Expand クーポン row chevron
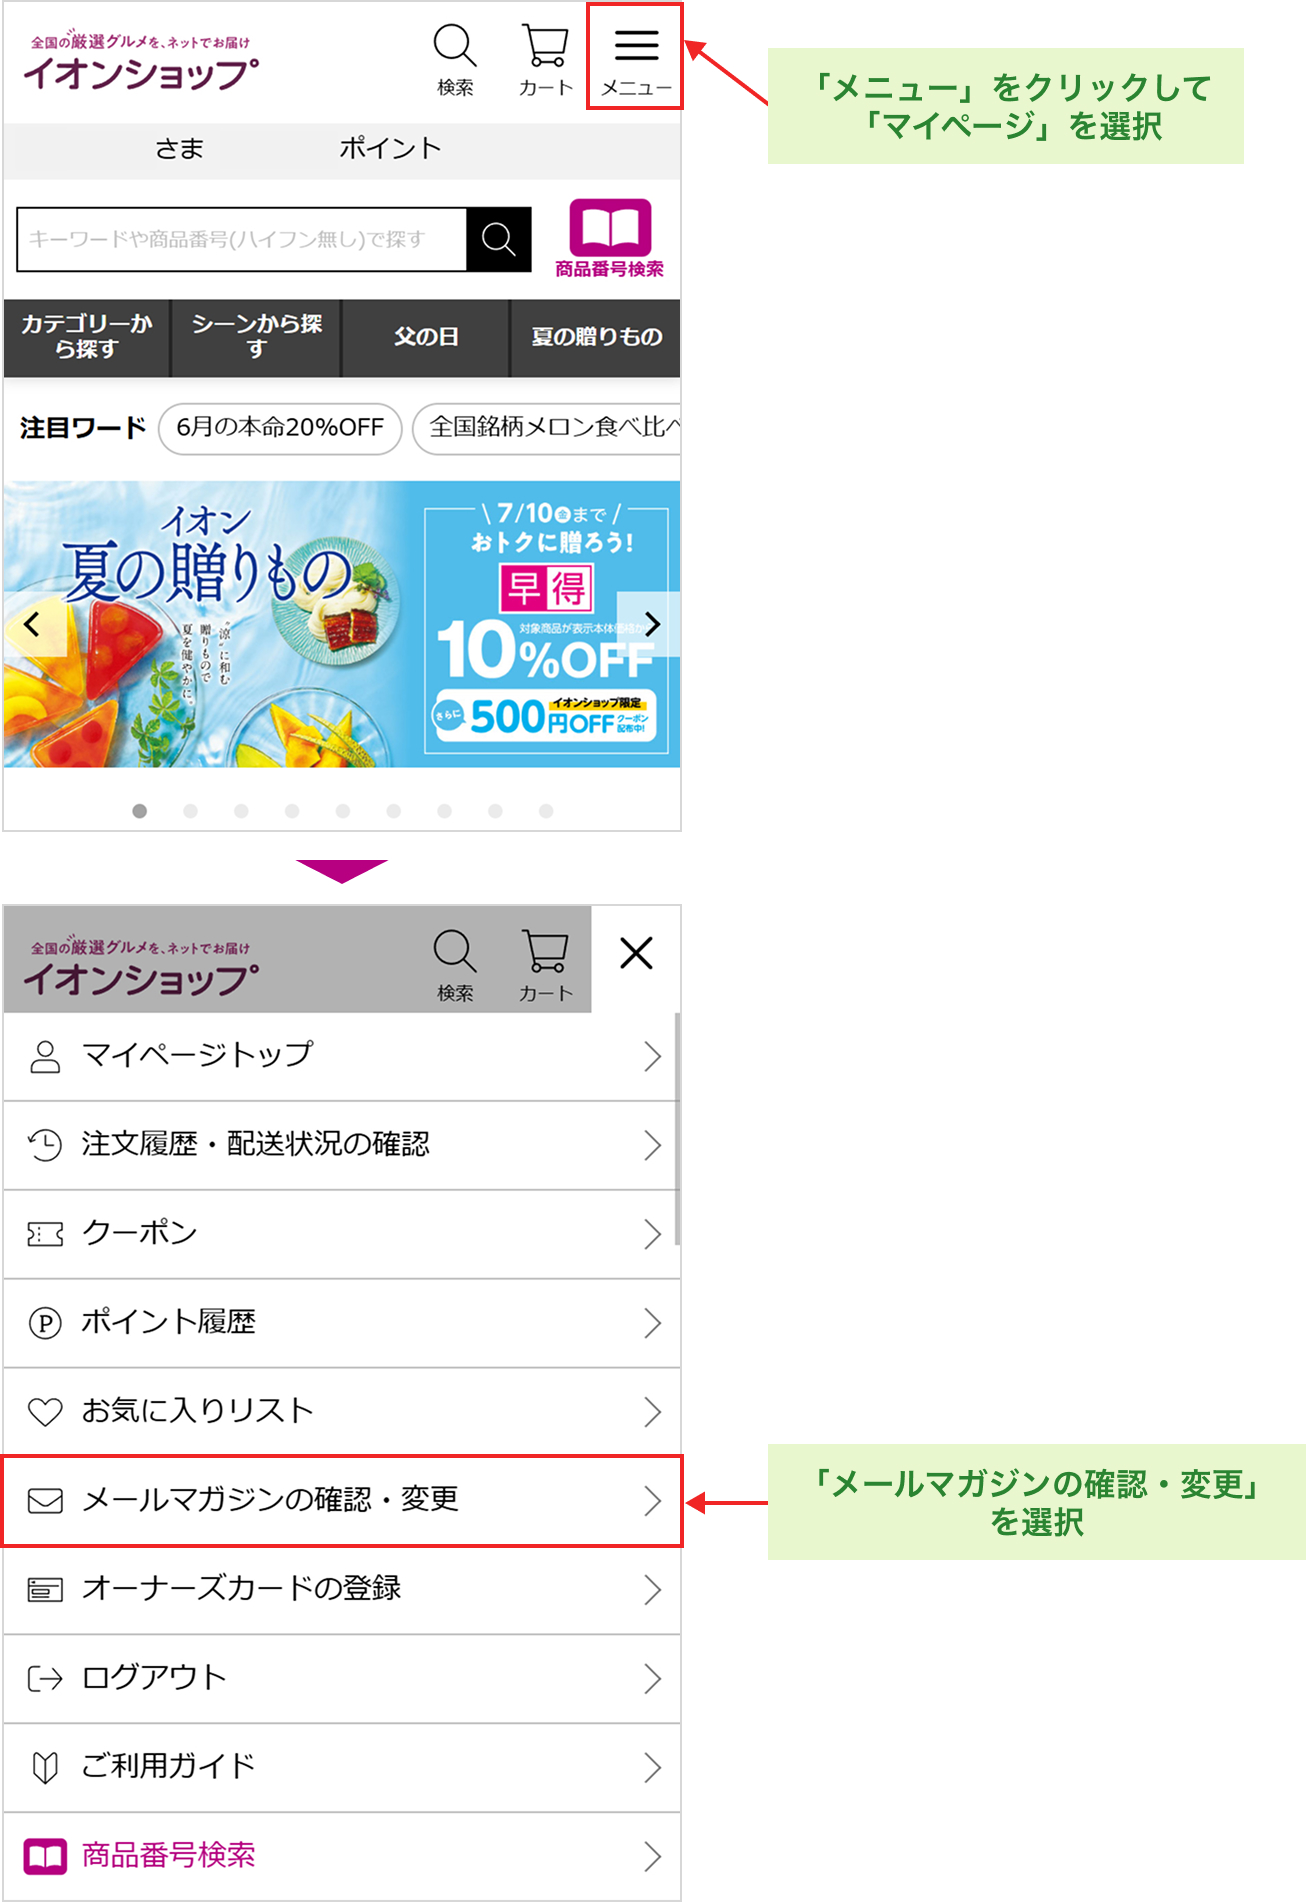 (652, 1234)
